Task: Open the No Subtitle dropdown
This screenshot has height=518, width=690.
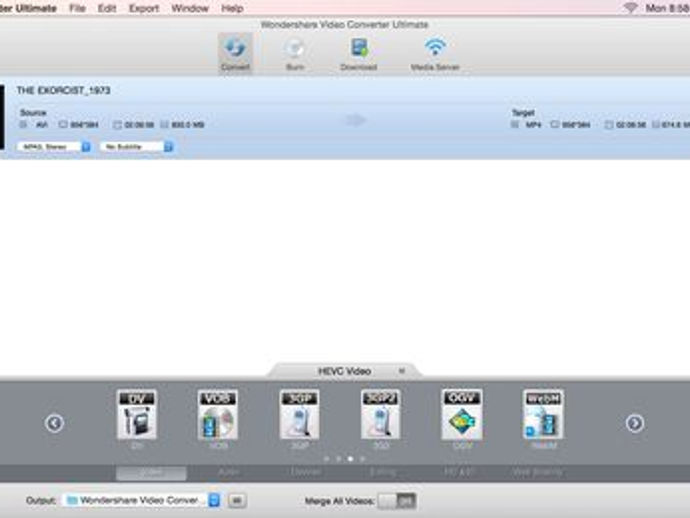Action: tap(137, 147)
